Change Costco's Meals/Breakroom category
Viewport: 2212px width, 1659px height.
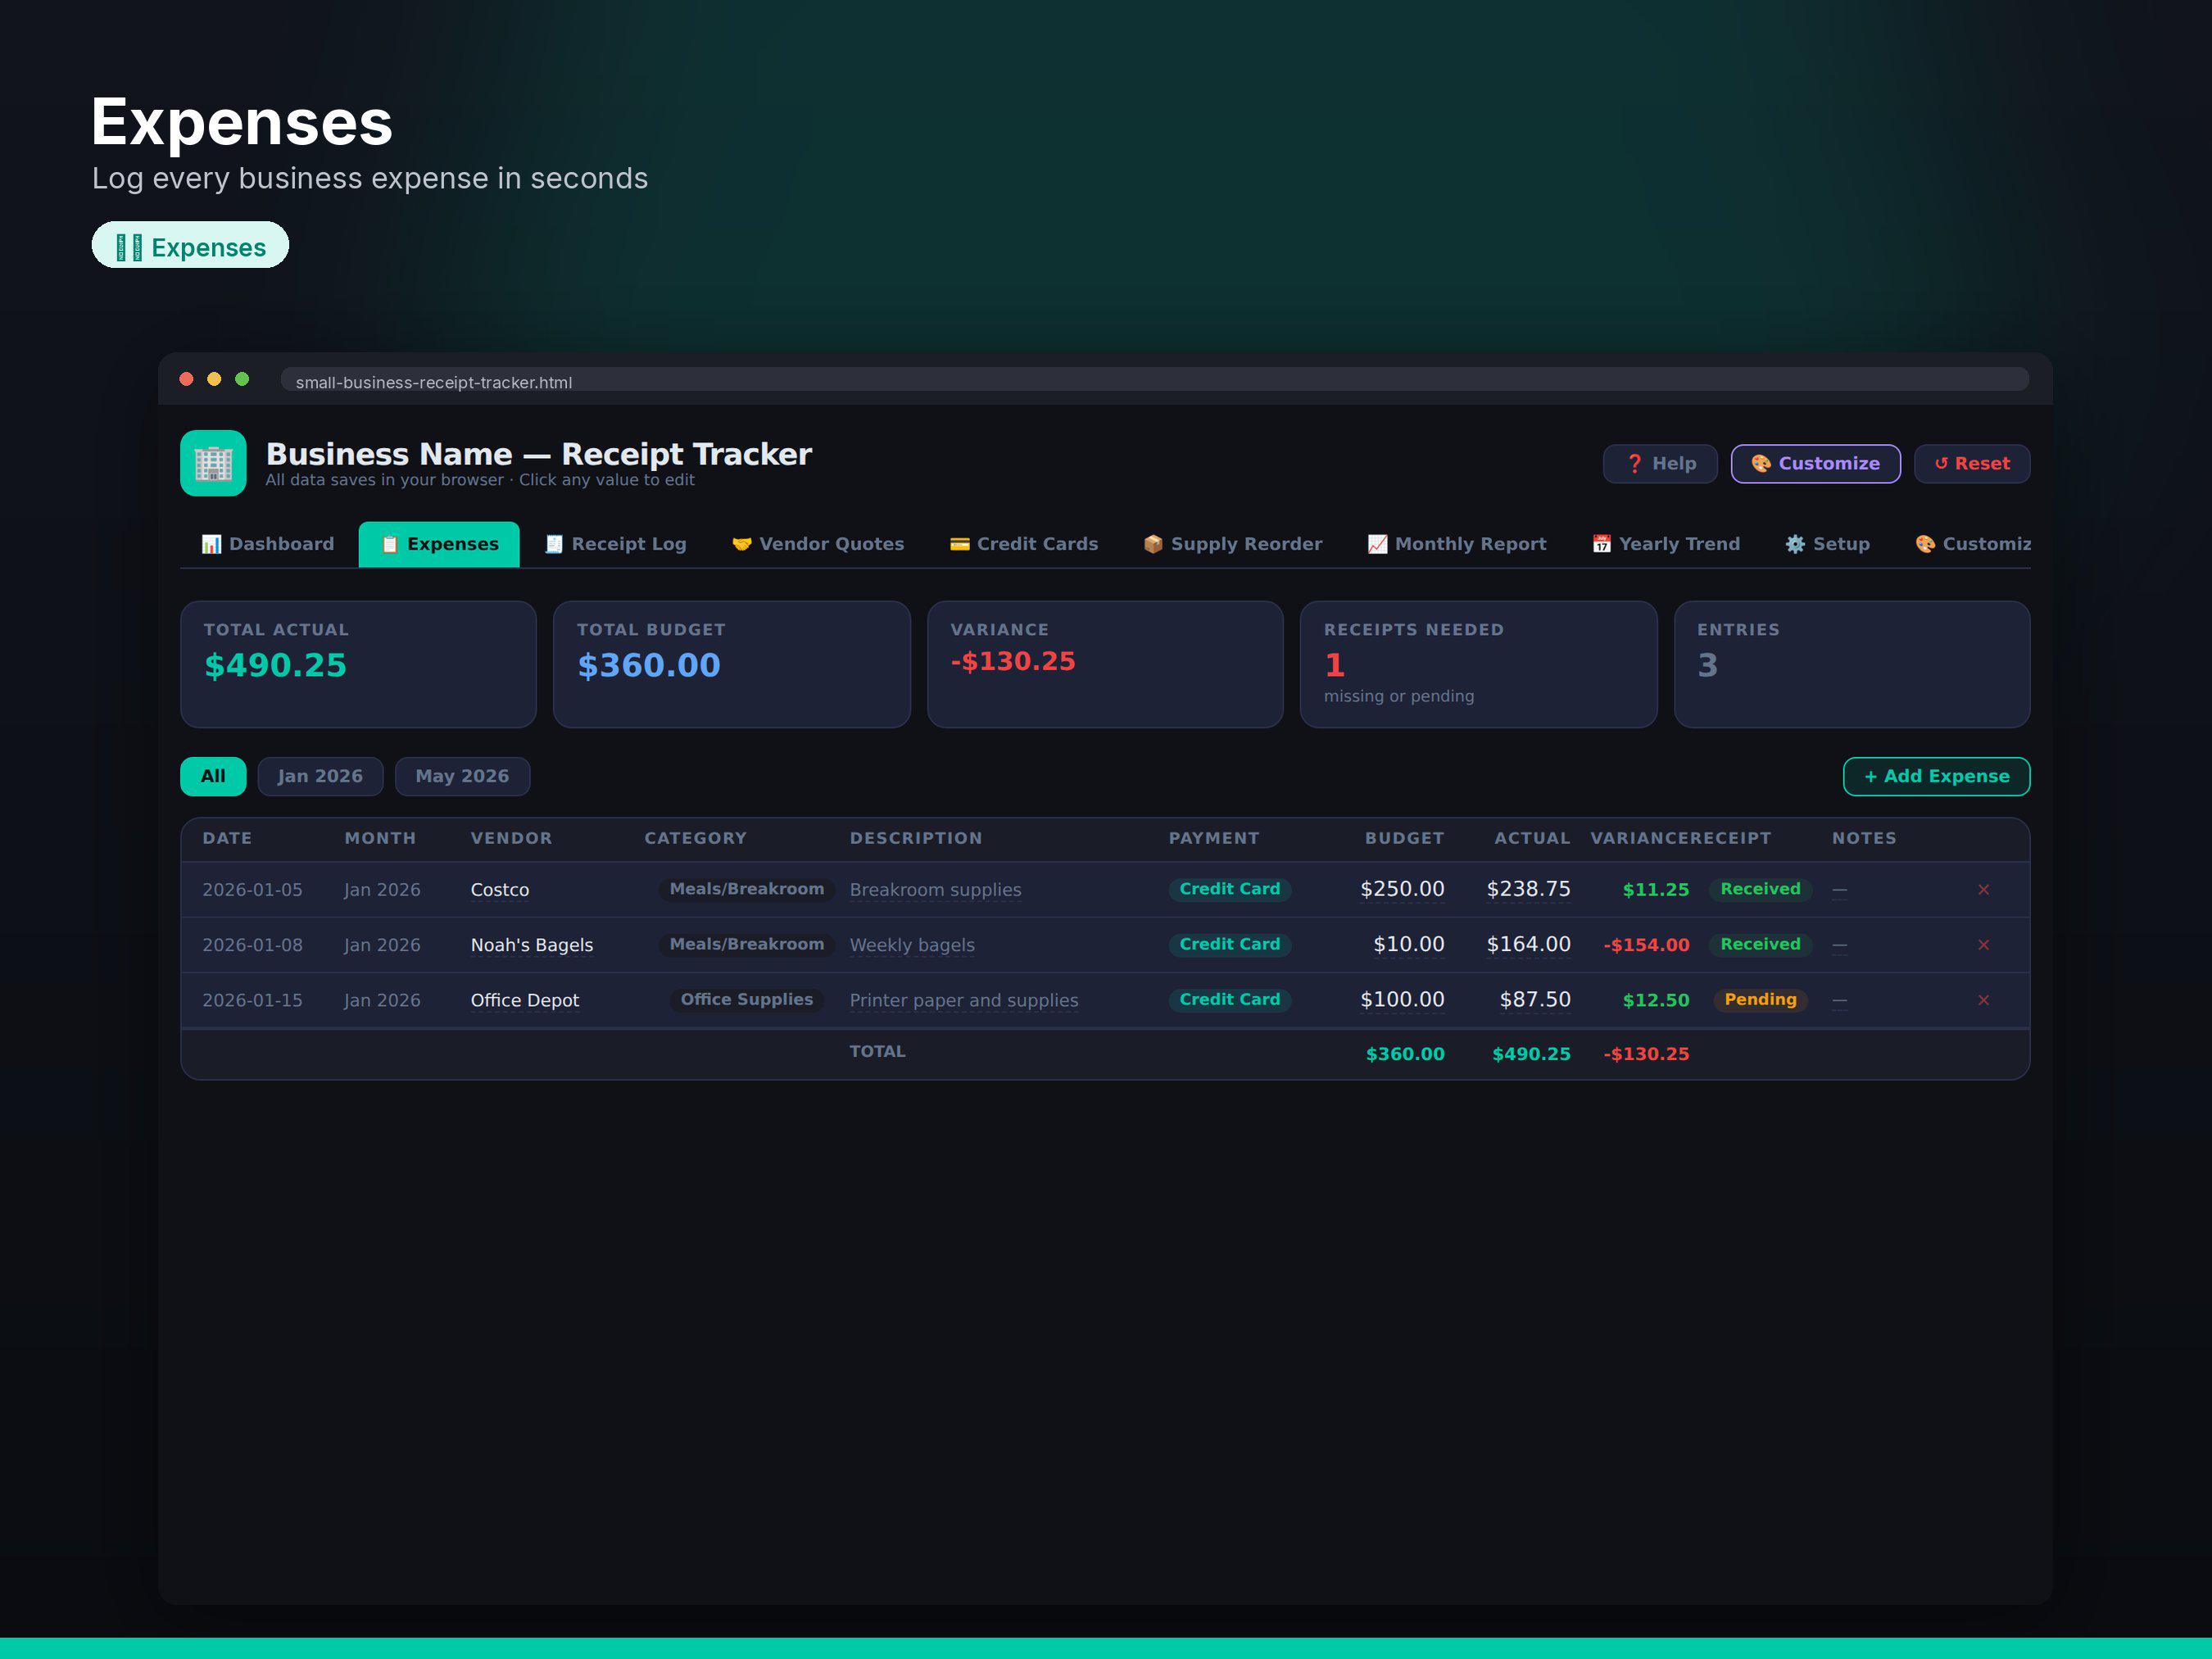tap(746, 889)
